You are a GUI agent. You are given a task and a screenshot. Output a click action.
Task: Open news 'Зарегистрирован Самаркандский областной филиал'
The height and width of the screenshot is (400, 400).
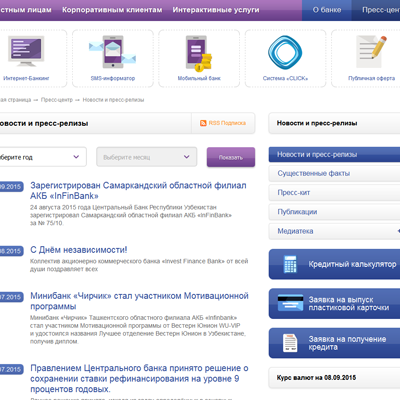(x=138, y=190)
